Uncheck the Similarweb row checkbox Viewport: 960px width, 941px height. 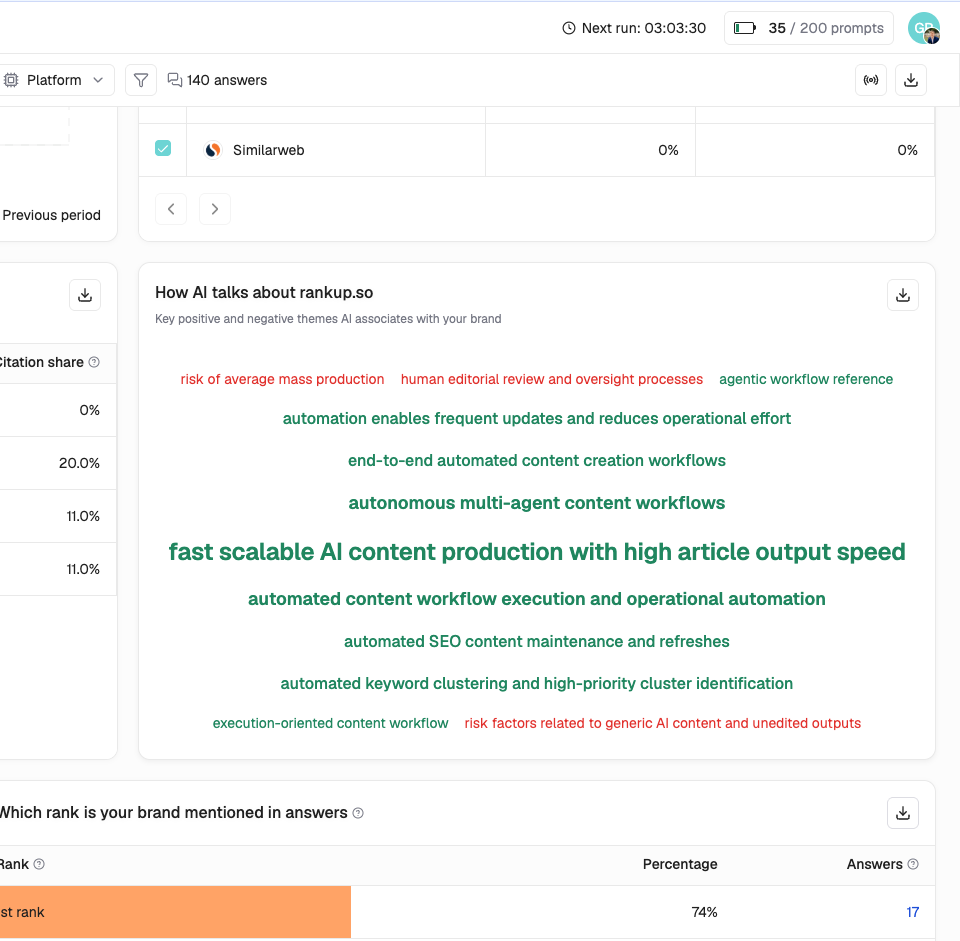pos(163,149)
